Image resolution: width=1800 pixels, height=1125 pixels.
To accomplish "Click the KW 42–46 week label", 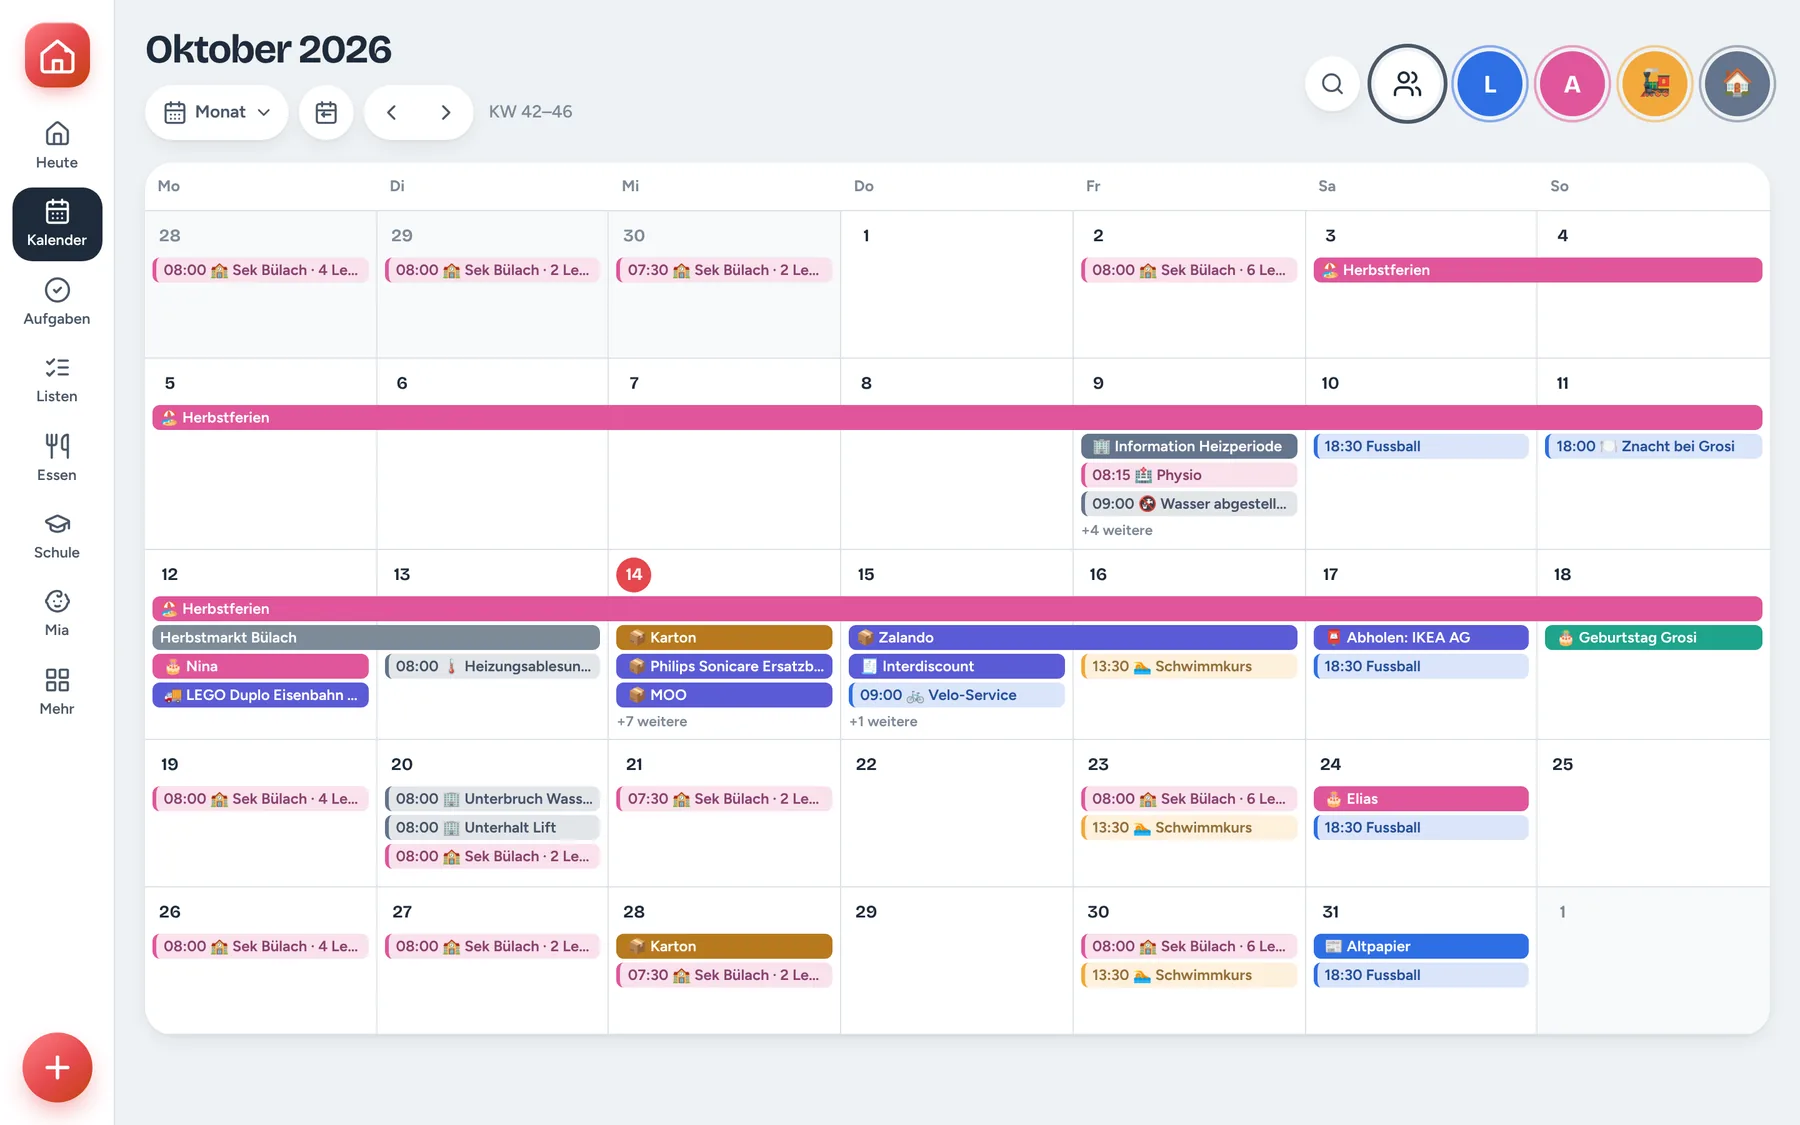I will pyautogui.click(x=530, y=112).
